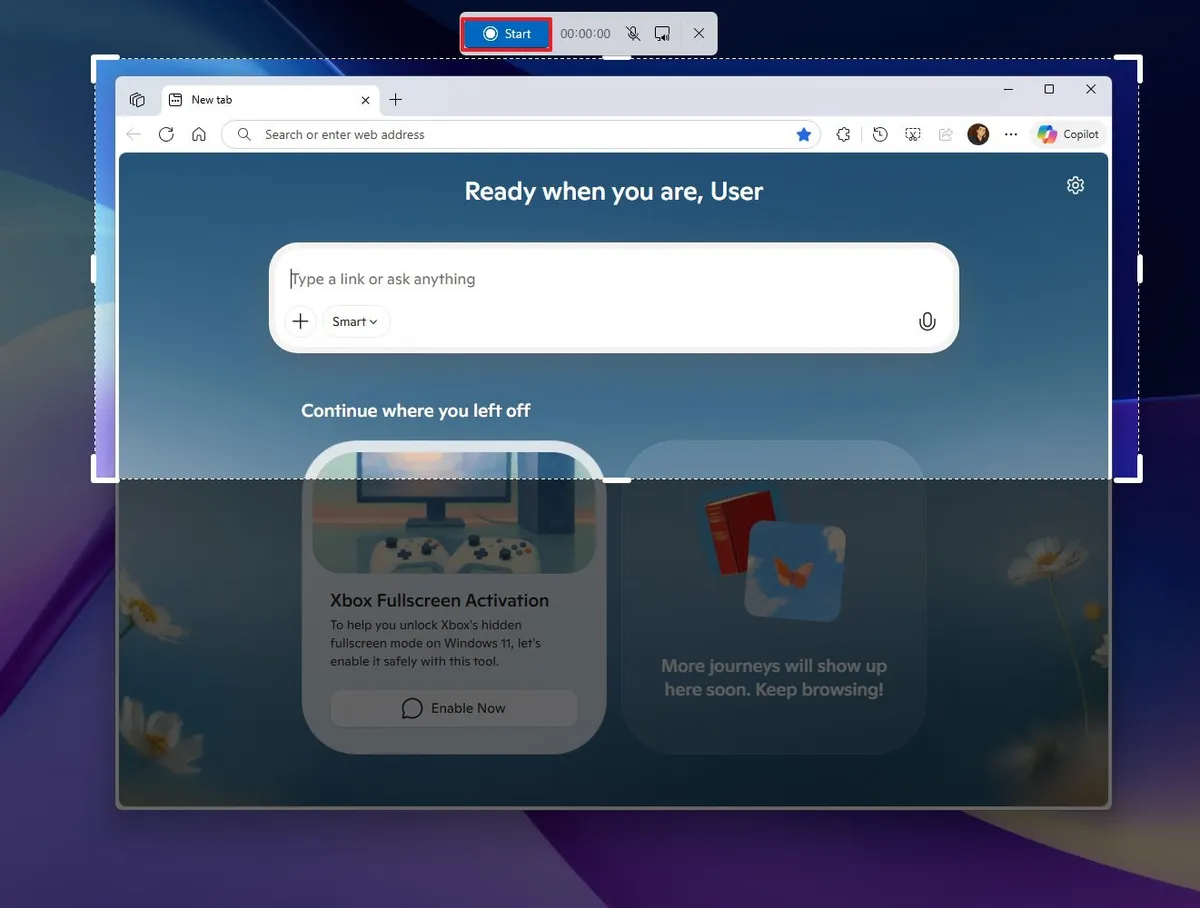Screen dimensions: 1200x908
Task: Open the browser settings menu via ellipsis
Action: tap(1011, 133)
